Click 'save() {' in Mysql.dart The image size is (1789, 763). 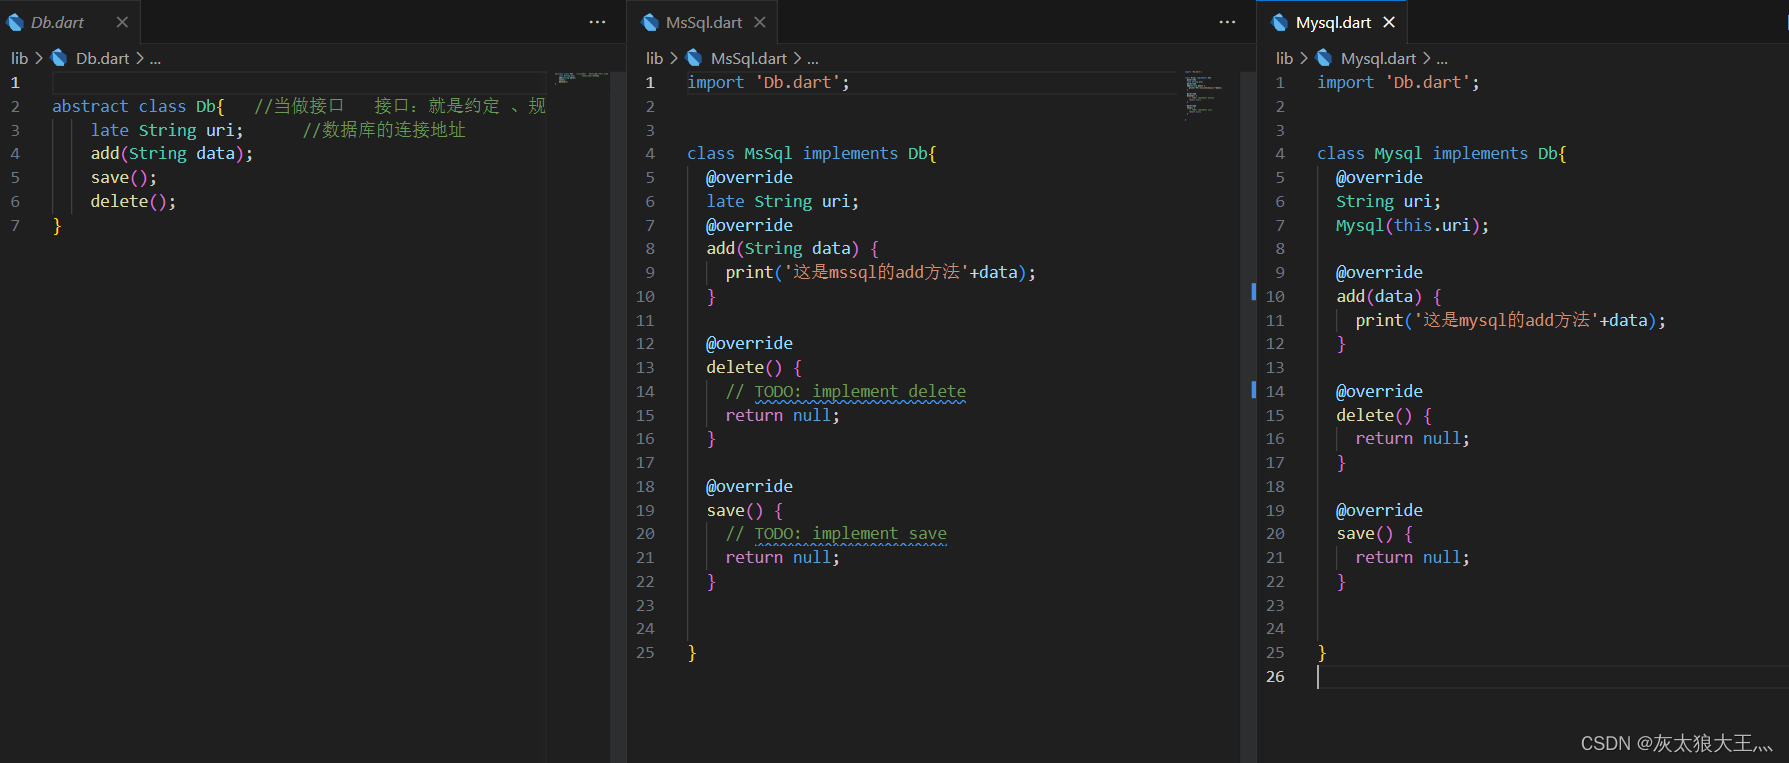pyautogui.click(x=1374, y=534)
